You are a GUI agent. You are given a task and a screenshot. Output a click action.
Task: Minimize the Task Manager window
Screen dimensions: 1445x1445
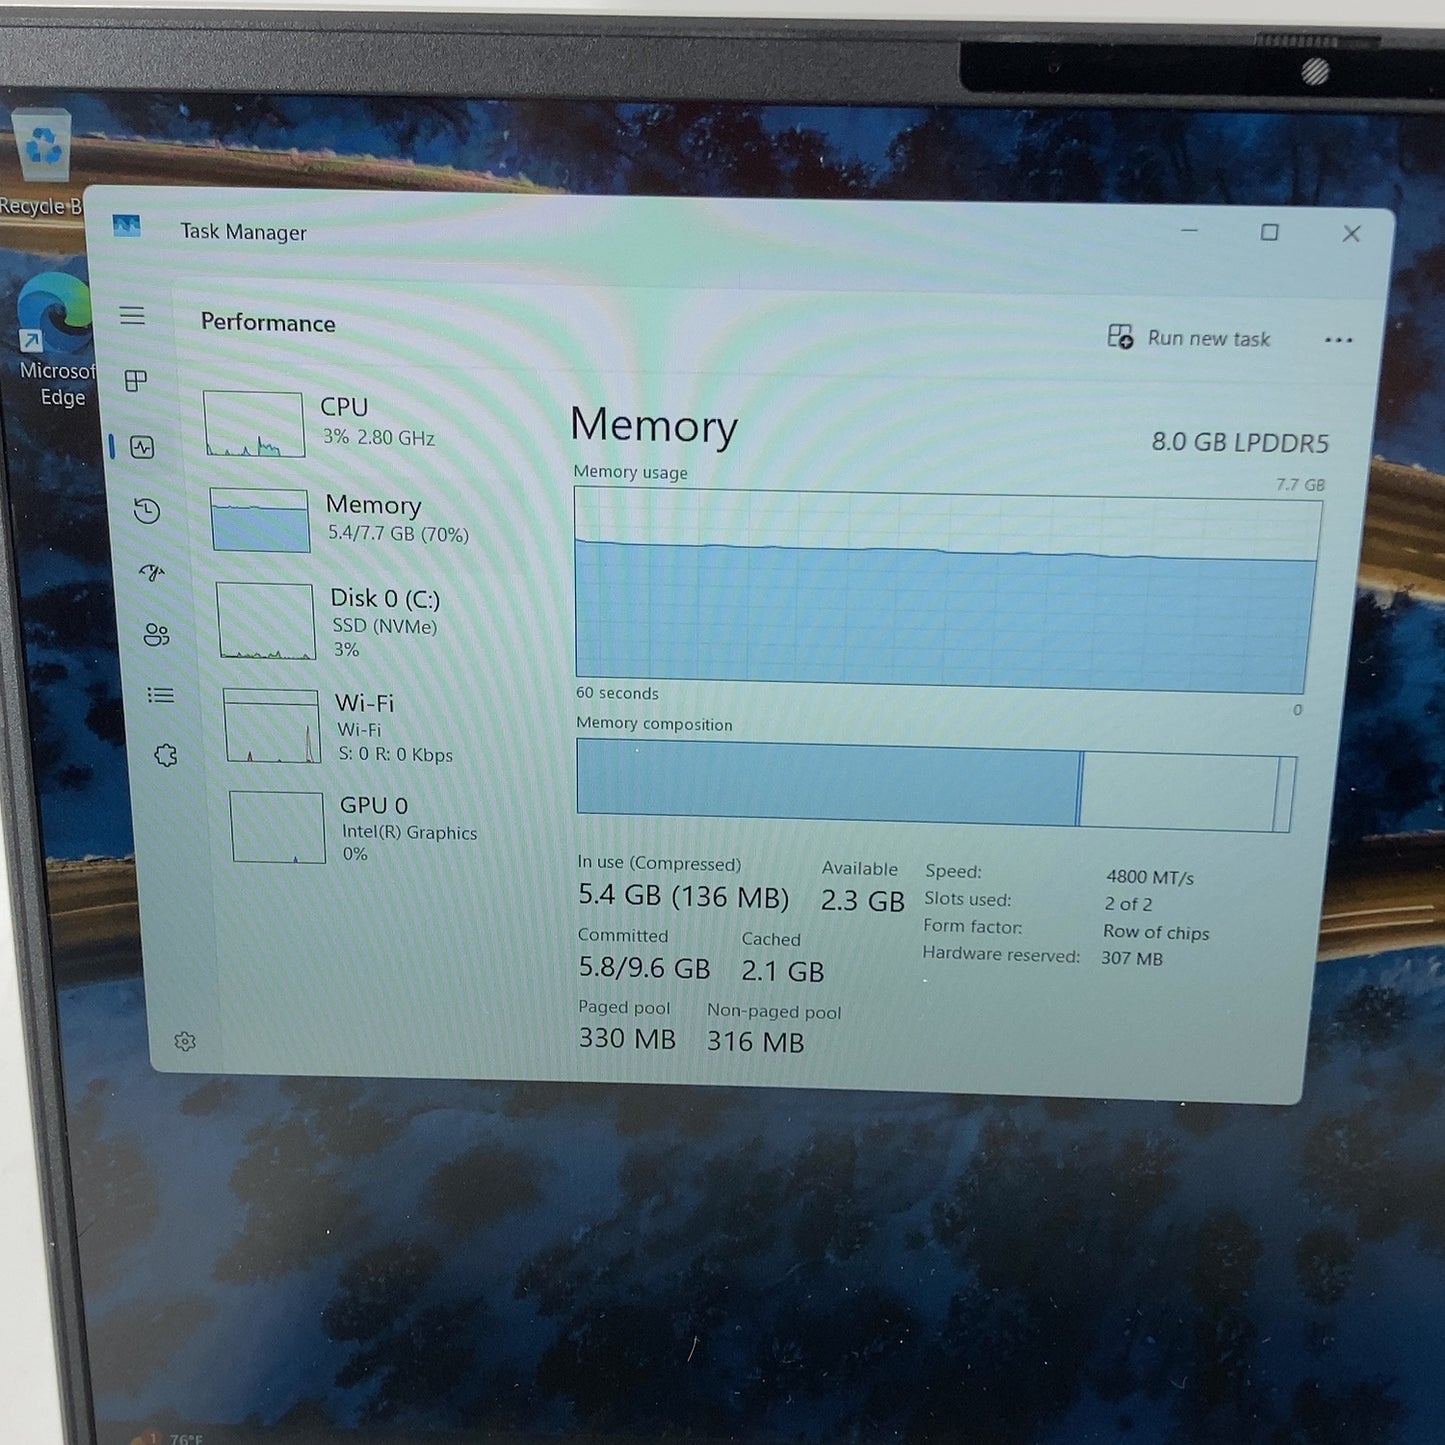pyautogui.click(x=1189, y=231)
